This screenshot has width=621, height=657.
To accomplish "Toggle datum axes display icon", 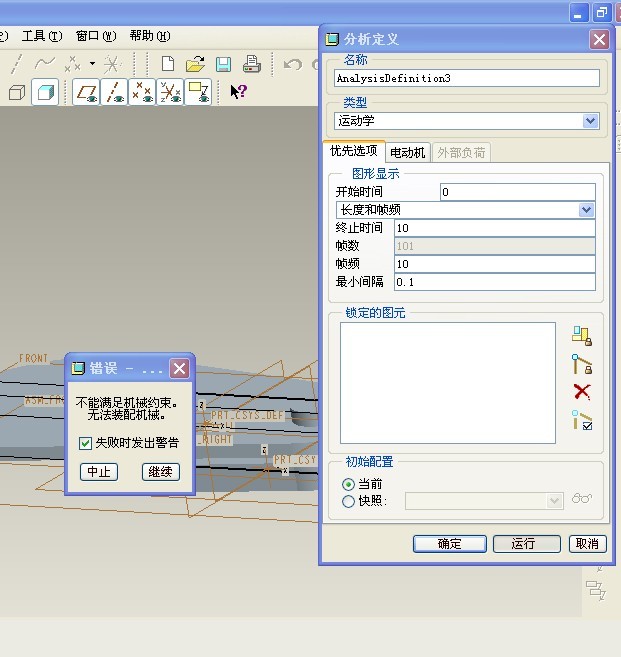I will 114,92.
